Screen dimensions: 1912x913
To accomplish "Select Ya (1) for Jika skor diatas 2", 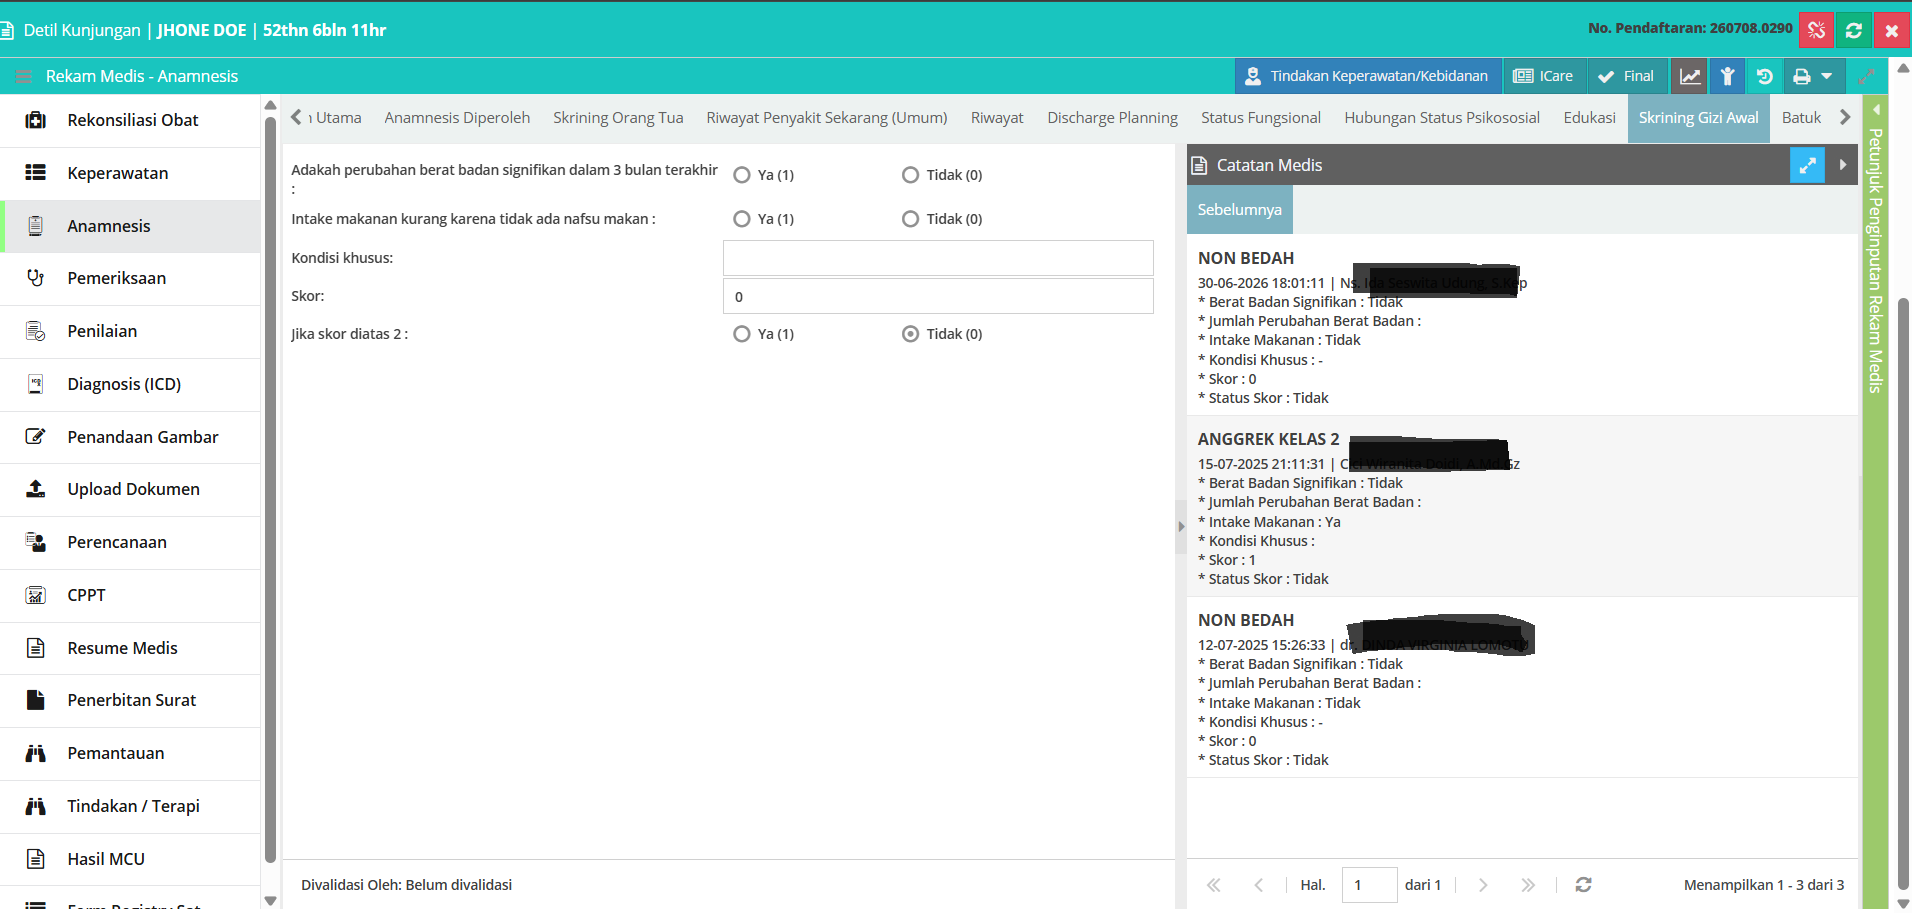I will coord(742,334).
